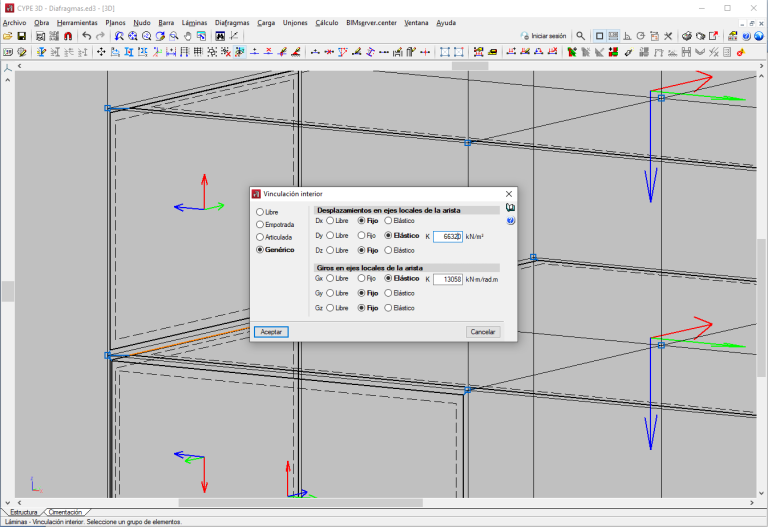Click the open folder icon
768x527 pixels.
pyautogui.click(x=8, y=36)
